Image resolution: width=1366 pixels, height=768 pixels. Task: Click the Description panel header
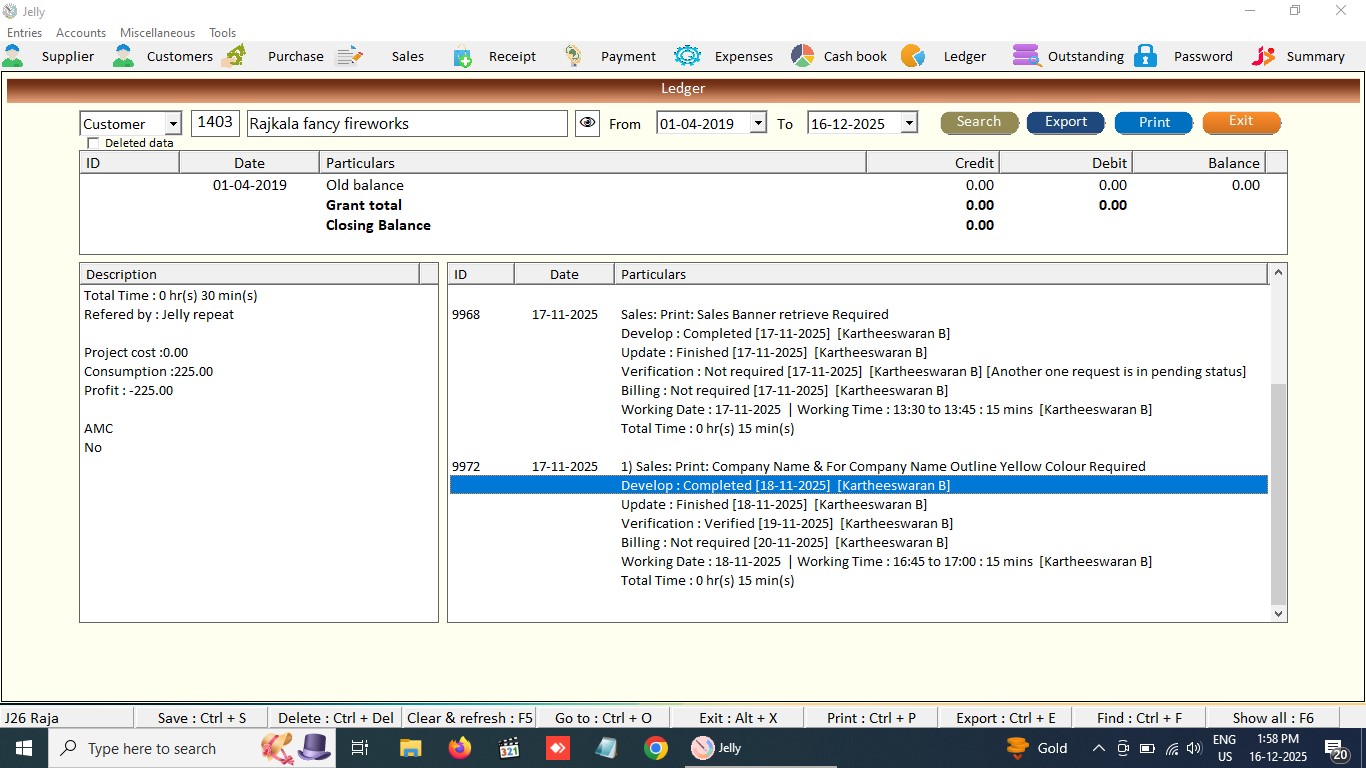[x=250, y=274]
